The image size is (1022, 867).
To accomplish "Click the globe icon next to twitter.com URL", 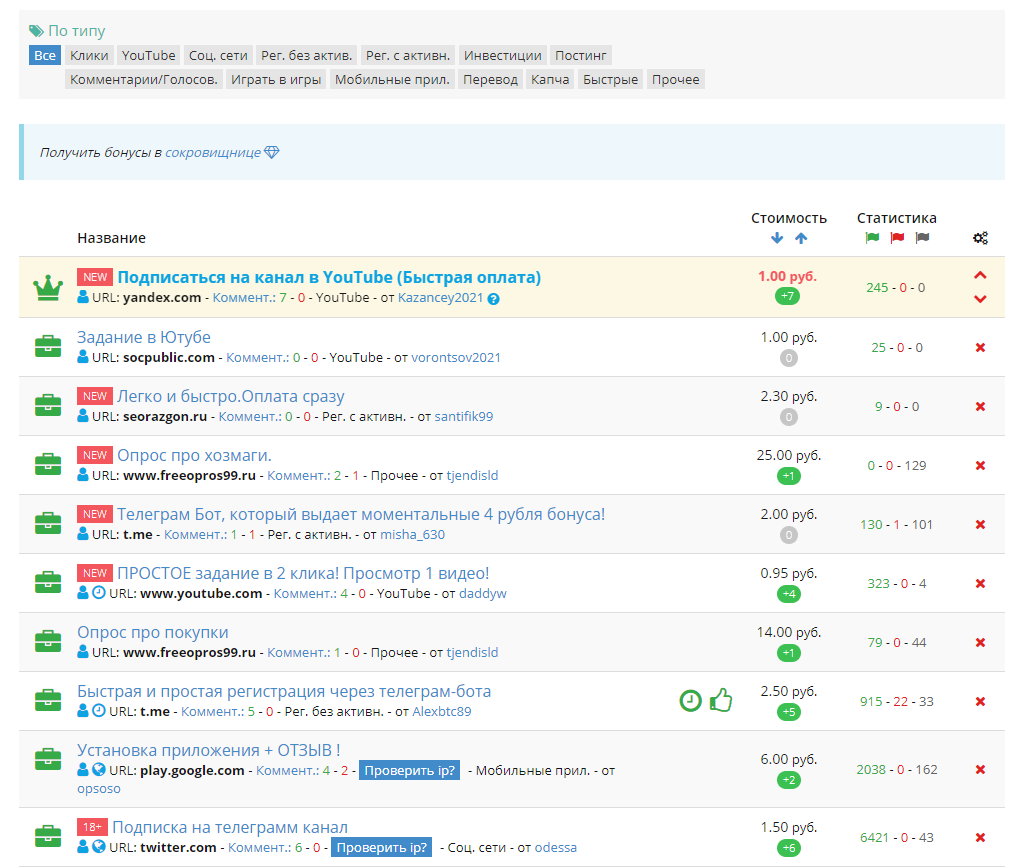I will (99, 847).
